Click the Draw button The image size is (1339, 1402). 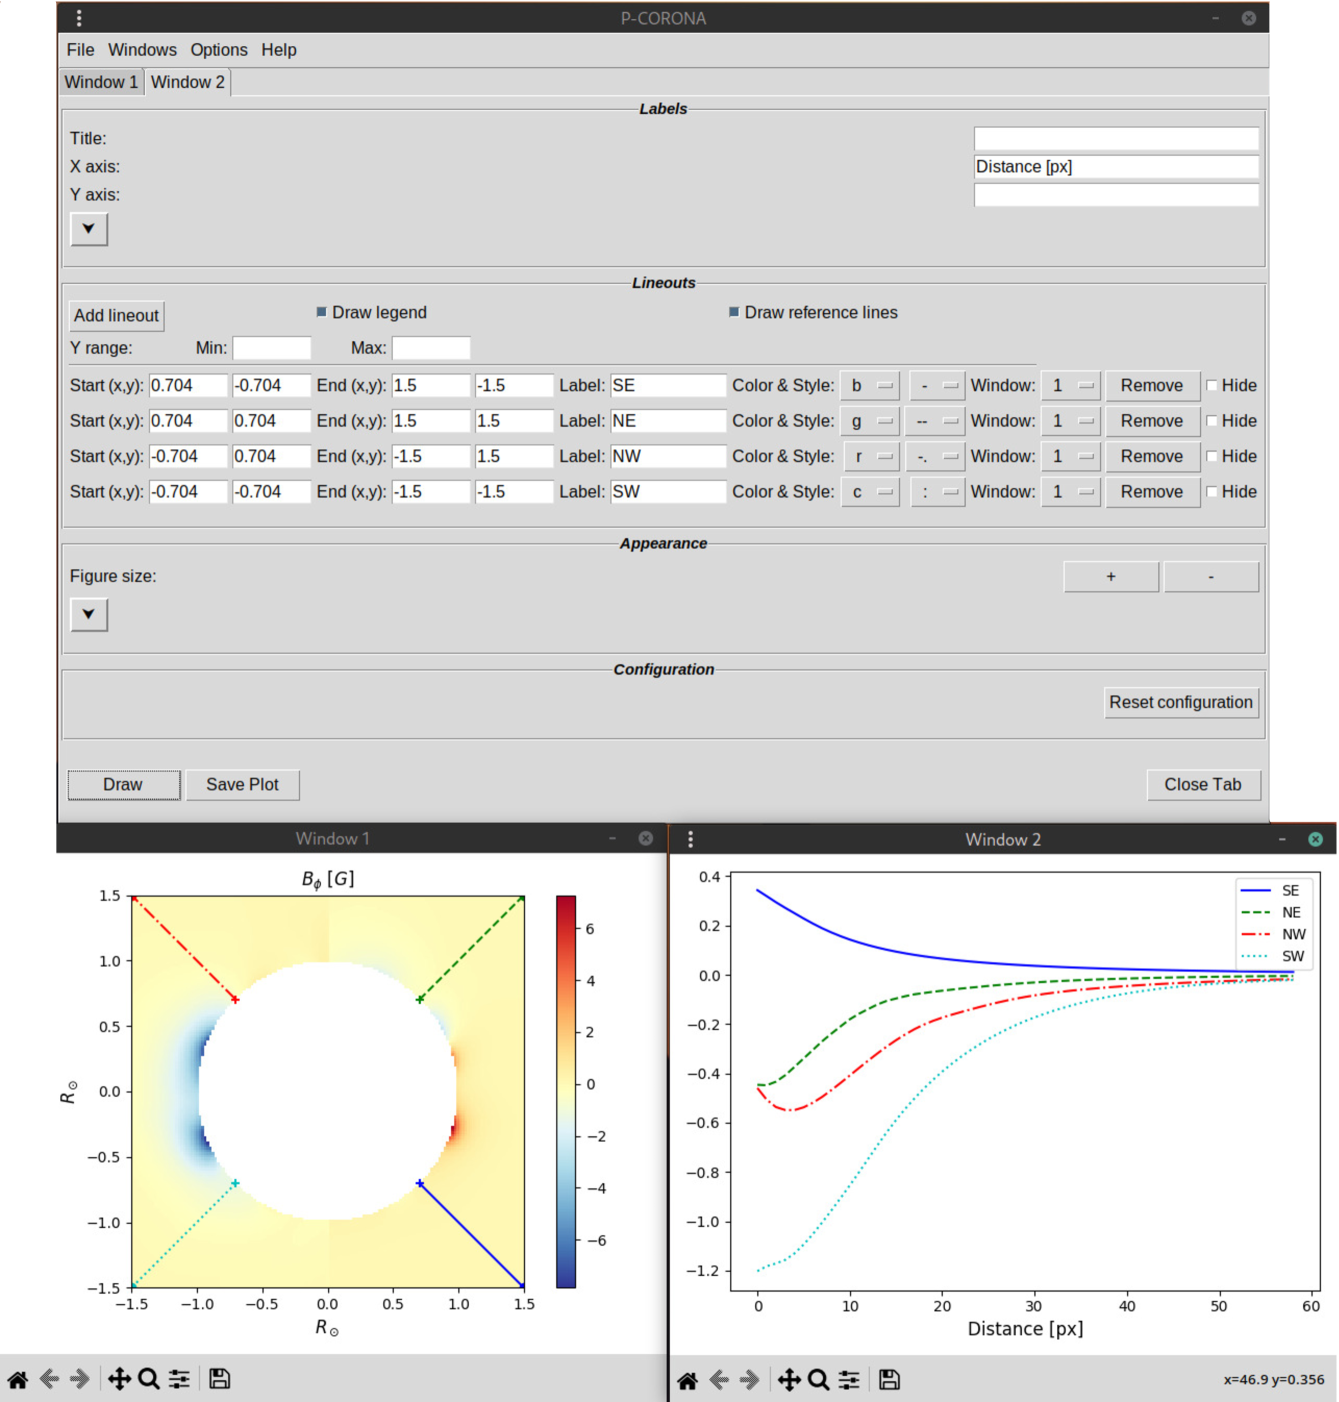pyautogui.click(x=123, y=785)
